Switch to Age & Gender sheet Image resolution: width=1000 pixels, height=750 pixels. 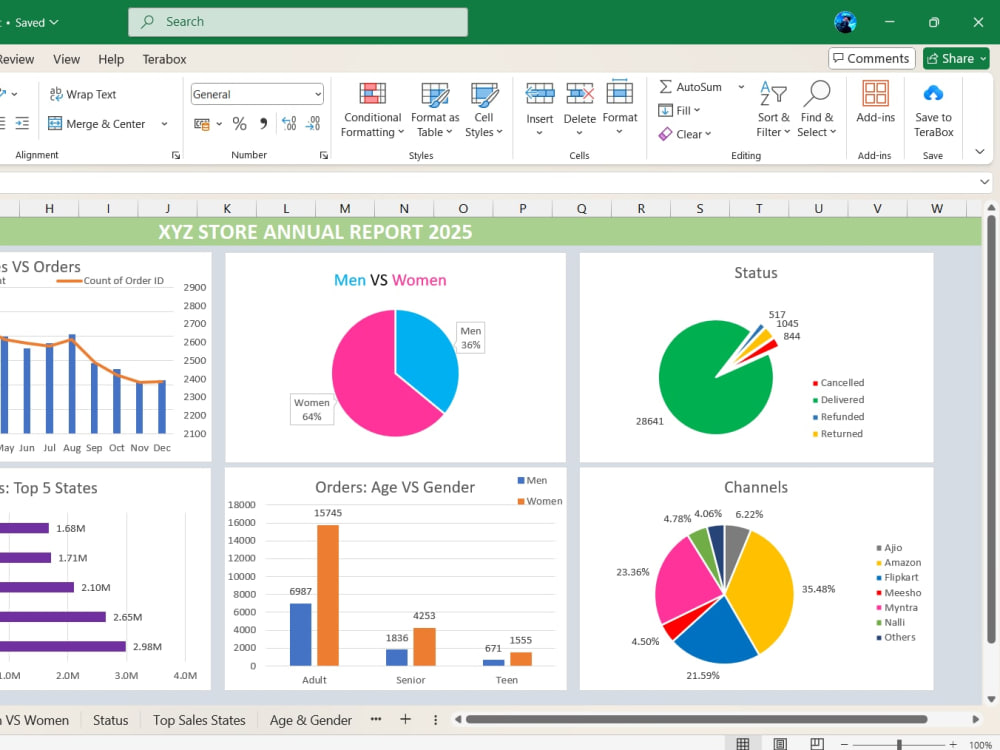(311, 720)
